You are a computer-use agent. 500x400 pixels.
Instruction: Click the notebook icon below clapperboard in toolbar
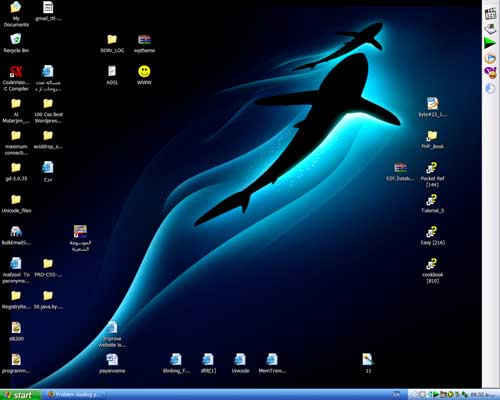pyautogui.click(x=490, y=29)
